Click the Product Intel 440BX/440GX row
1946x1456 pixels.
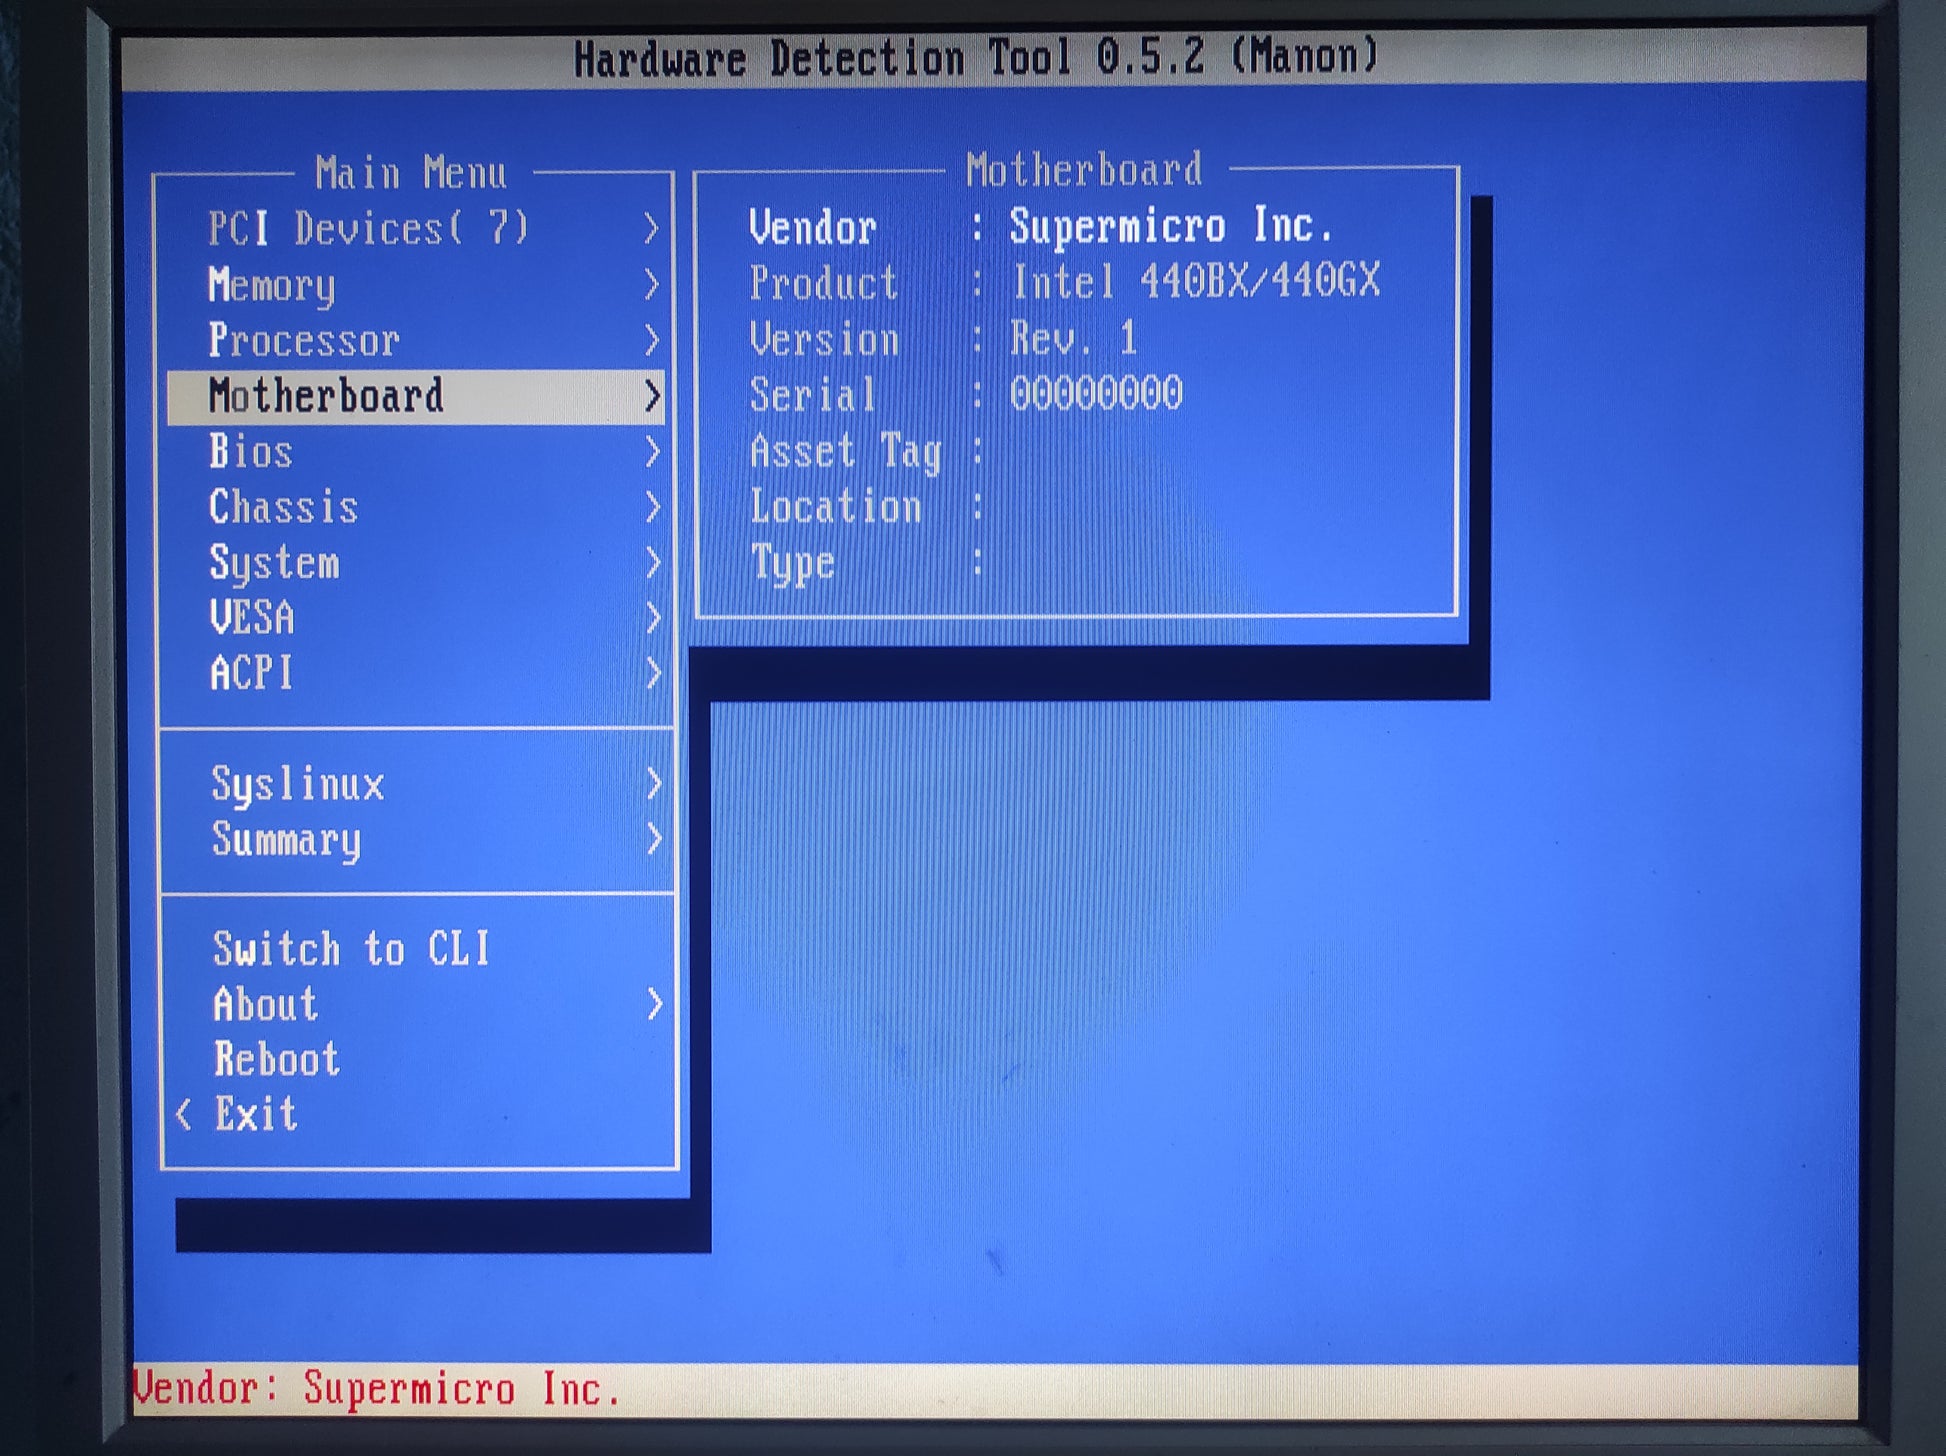coord(1065,282)
